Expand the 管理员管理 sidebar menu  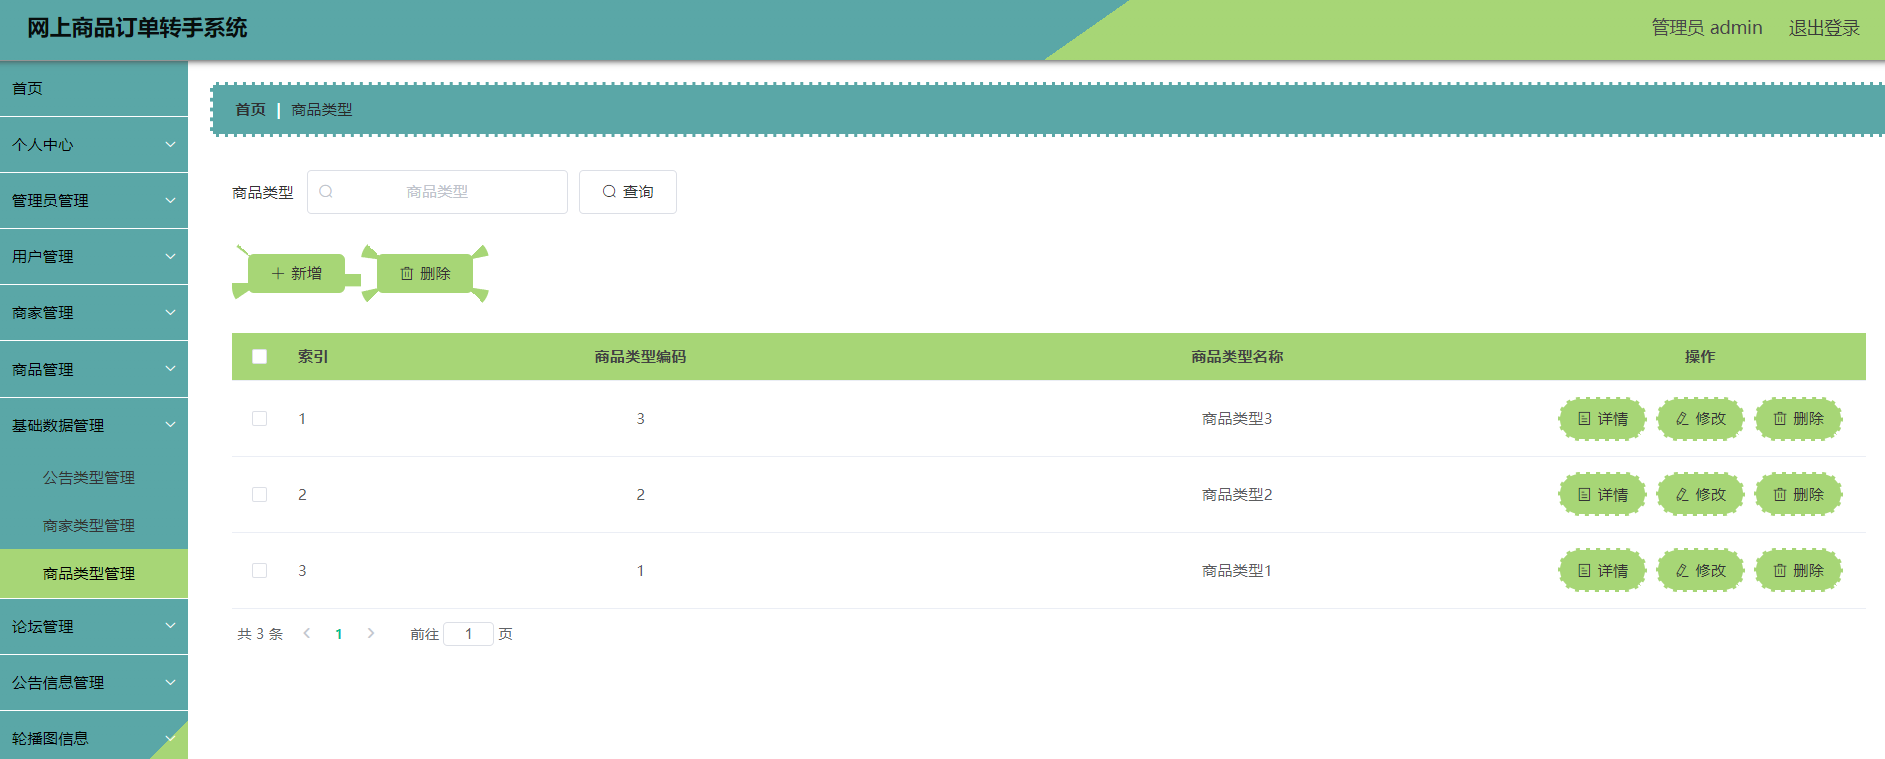coord(94,201)
